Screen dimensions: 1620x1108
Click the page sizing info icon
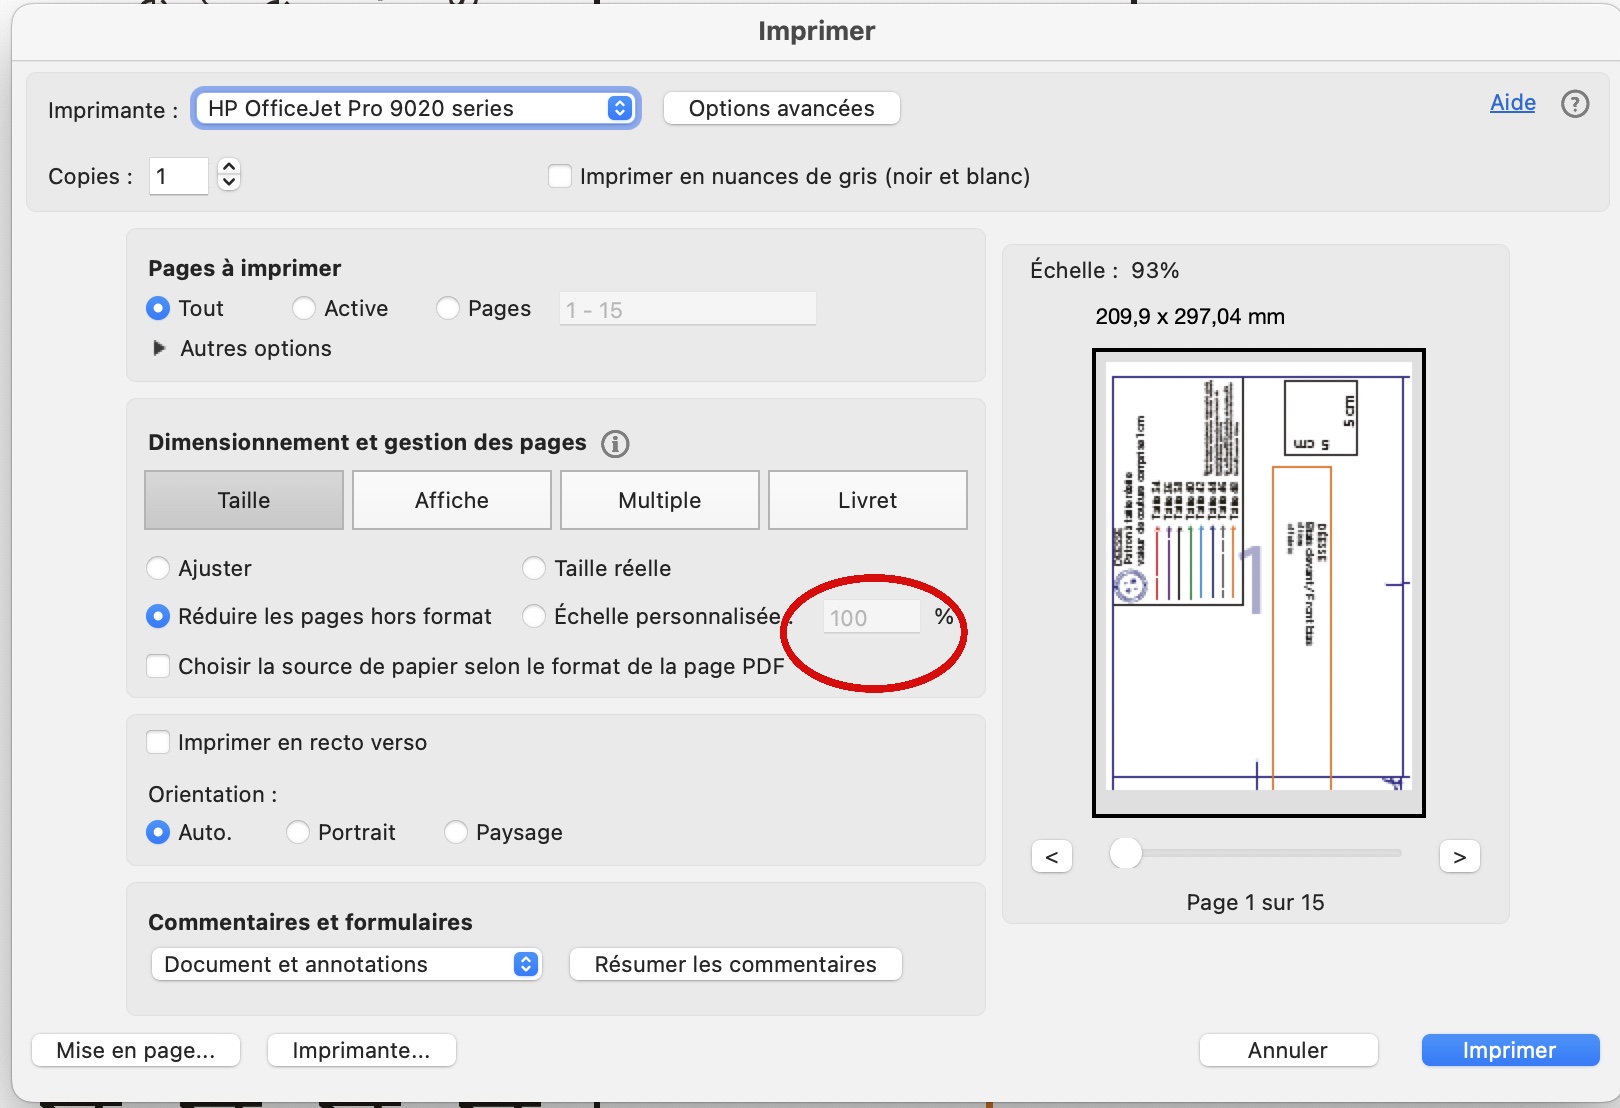615,444
